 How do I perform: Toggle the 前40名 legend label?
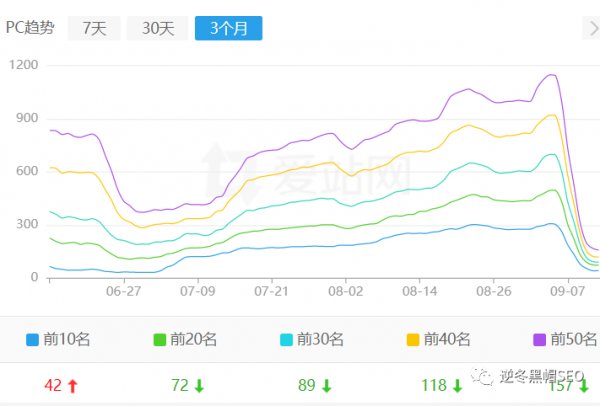tap(445, 340)
